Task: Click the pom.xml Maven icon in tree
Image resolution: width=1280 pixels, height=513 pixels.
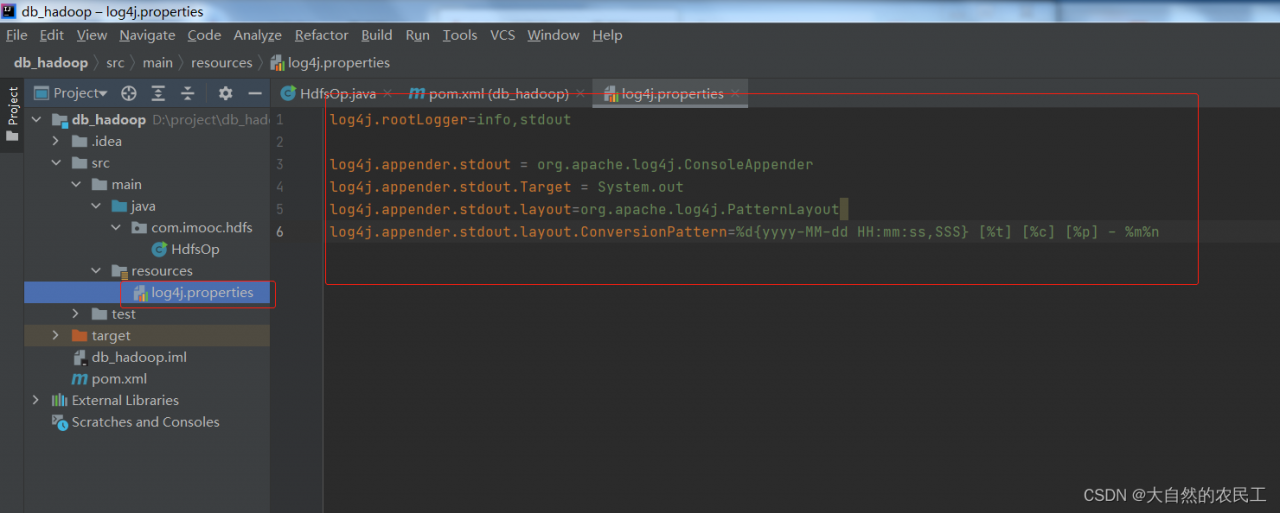Action: pos(79,379)
